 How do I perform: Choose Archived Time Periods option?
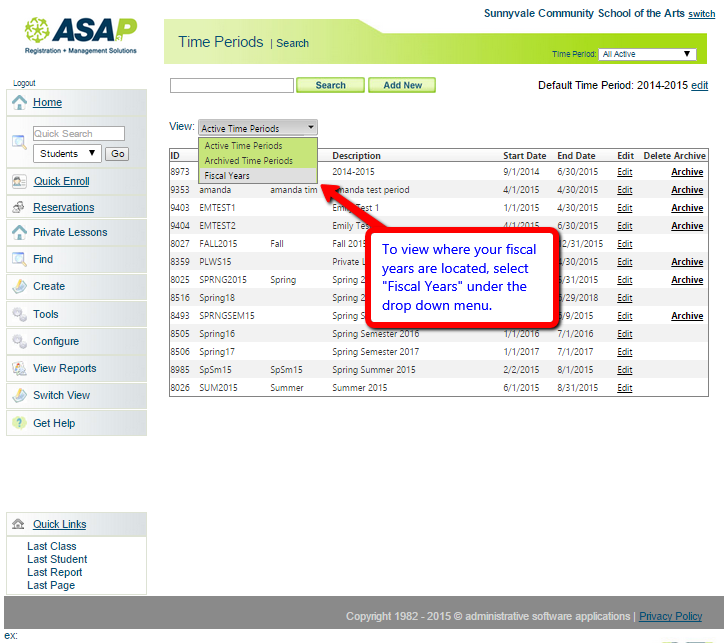click(249, 160)
